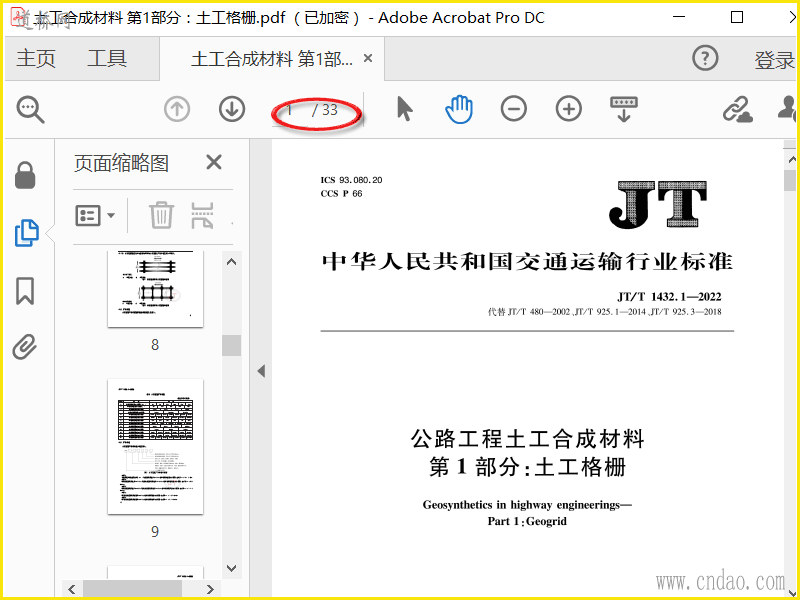Go to next page arrow
800x600 pixels.
coord(232,109)
